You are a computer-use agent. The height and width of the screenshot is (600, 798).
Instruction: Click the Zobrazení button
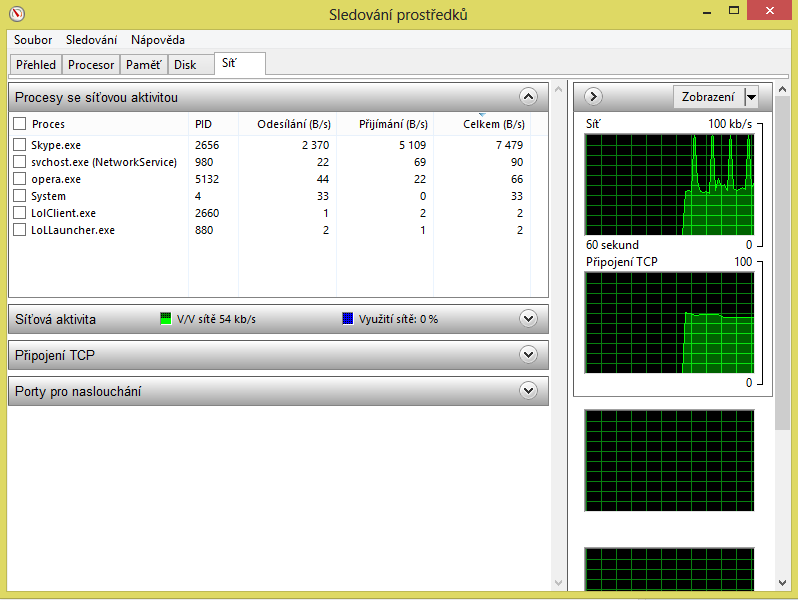[x=708, y=97]
